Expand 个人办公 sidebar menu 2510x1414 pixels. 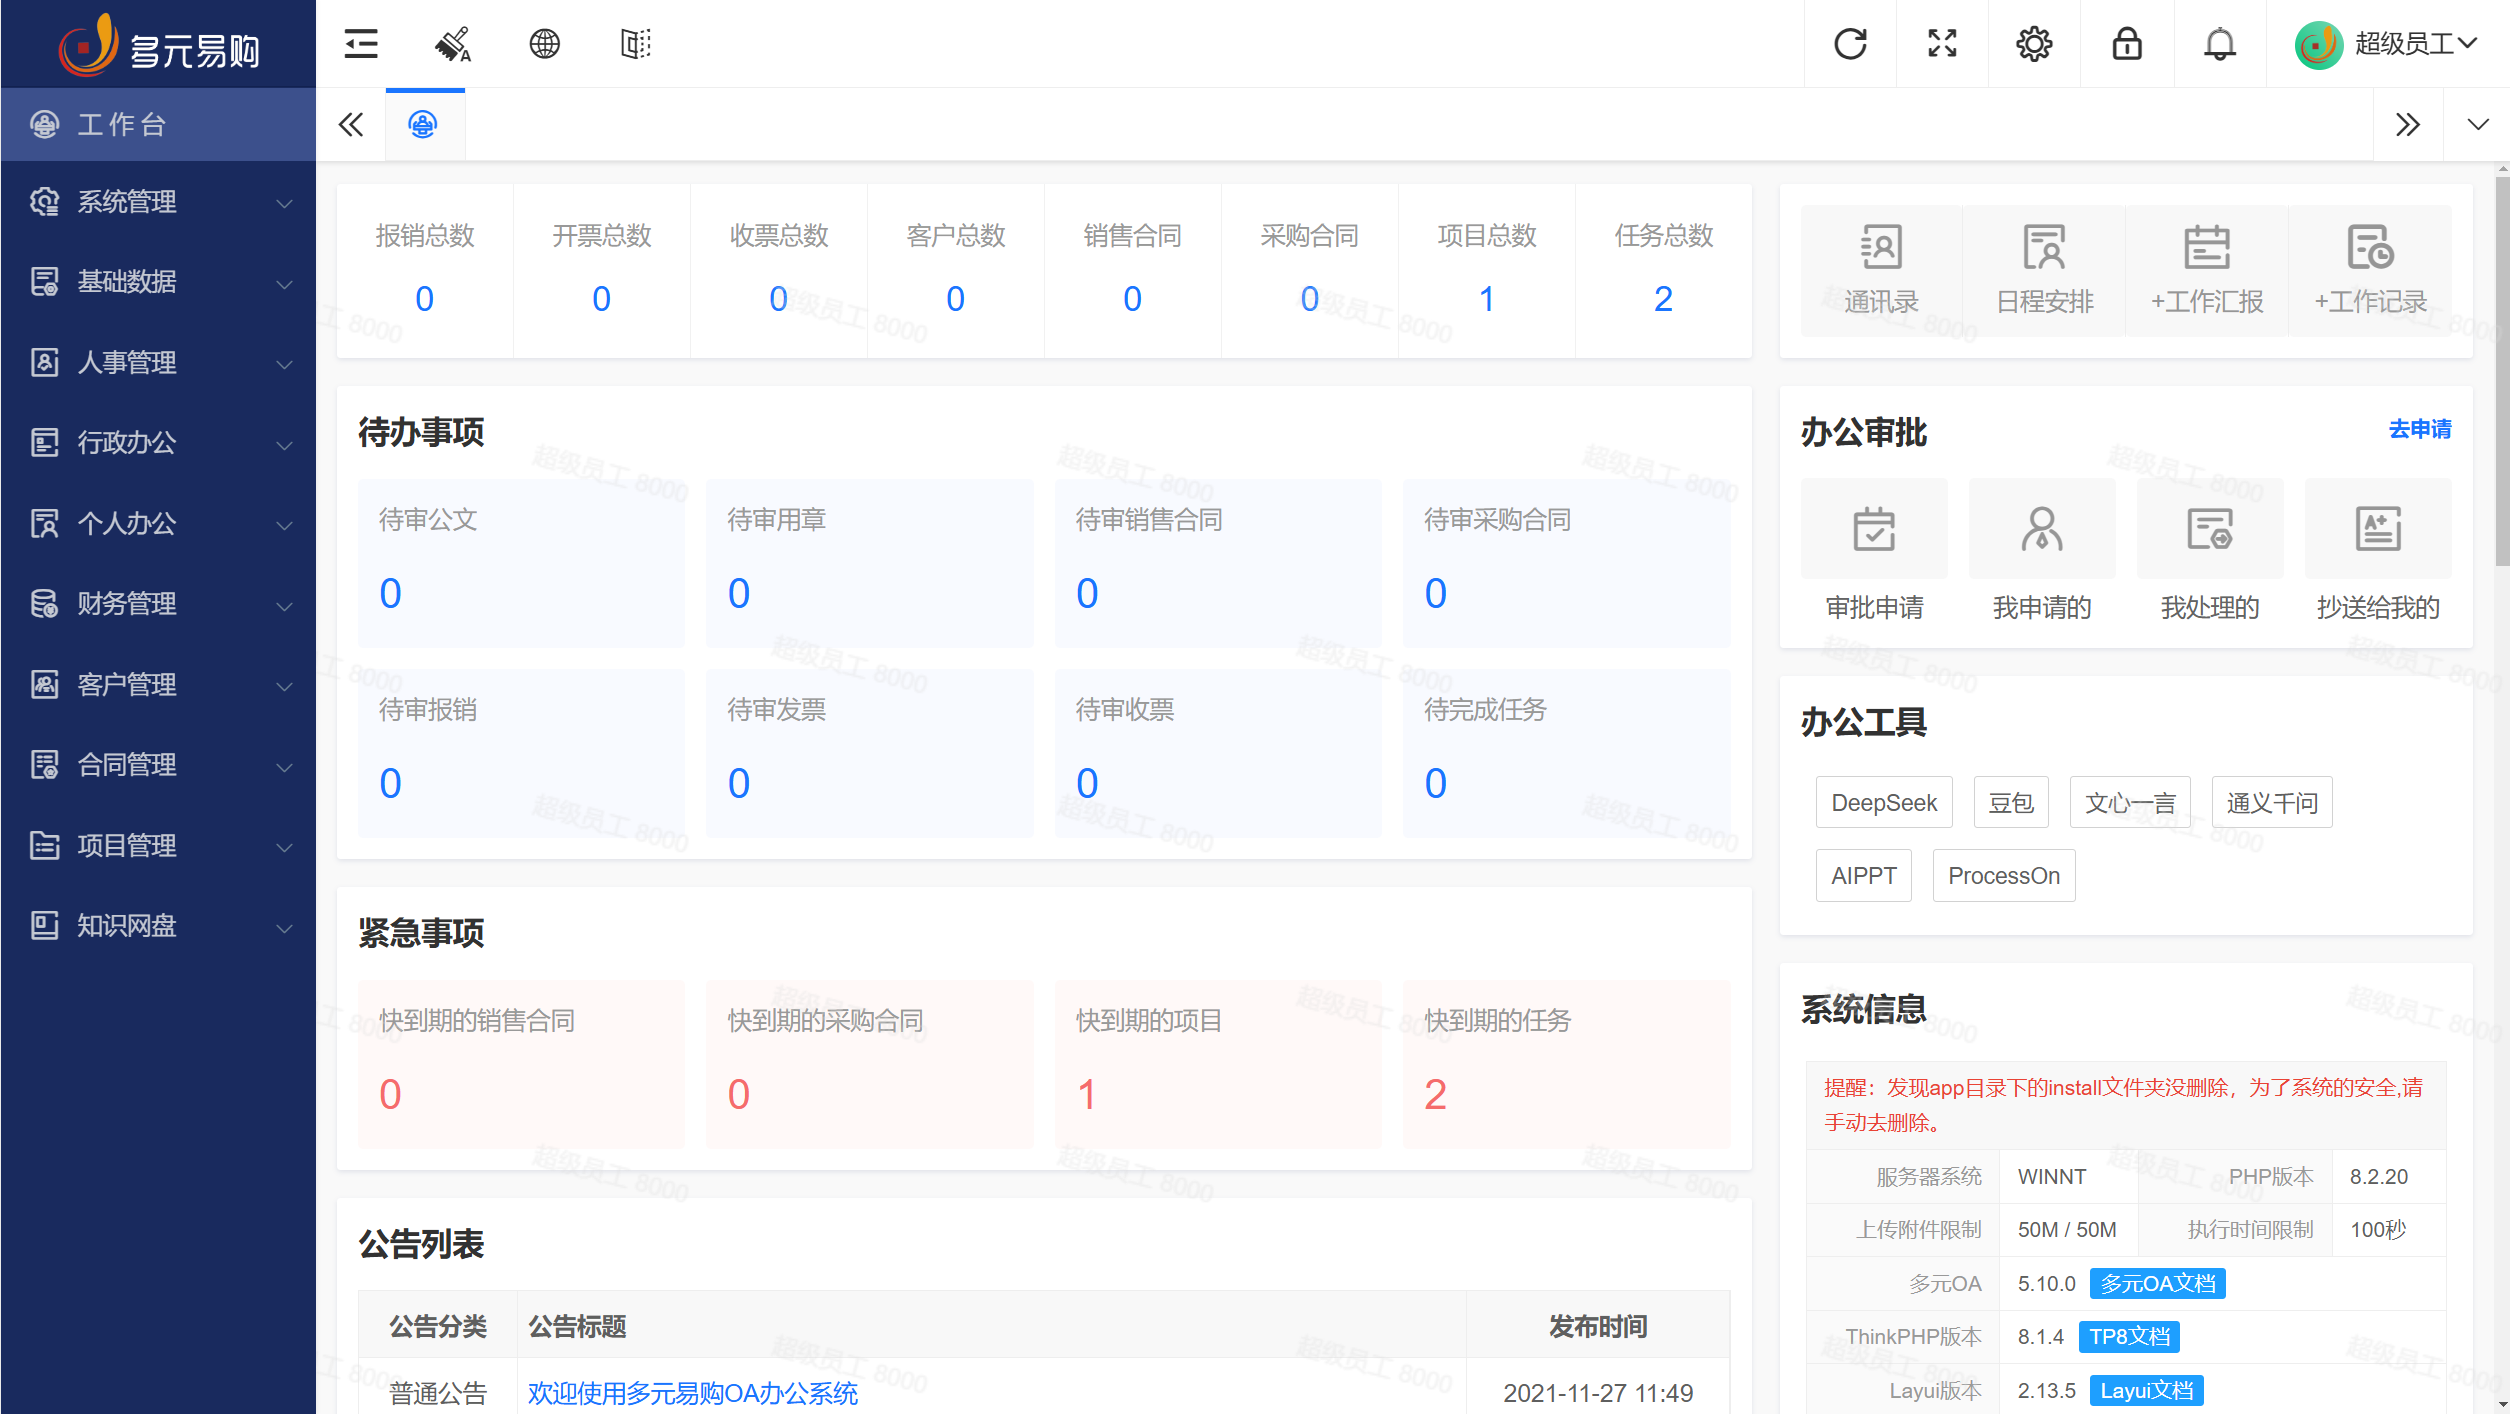coord(158,523)
